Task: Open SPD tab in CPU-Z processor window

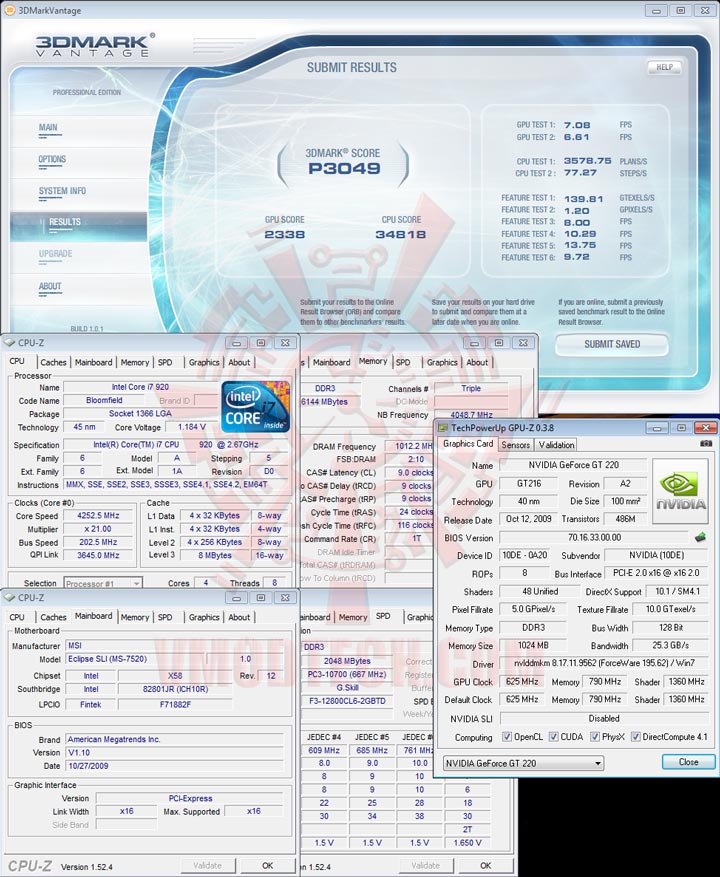Action: (x=165, y=362)
